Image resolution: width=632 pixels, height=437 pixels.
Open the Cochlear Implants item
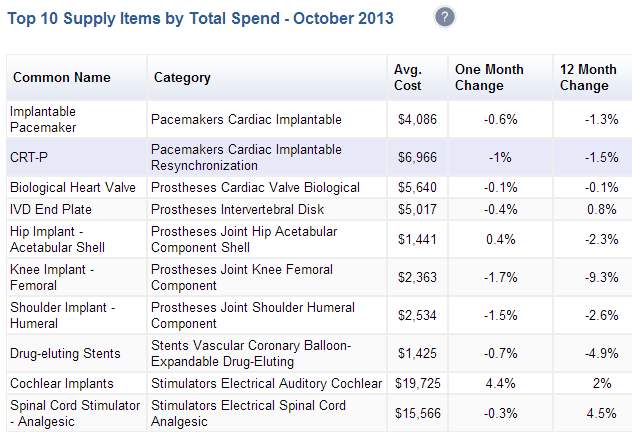tap(61, 384)
